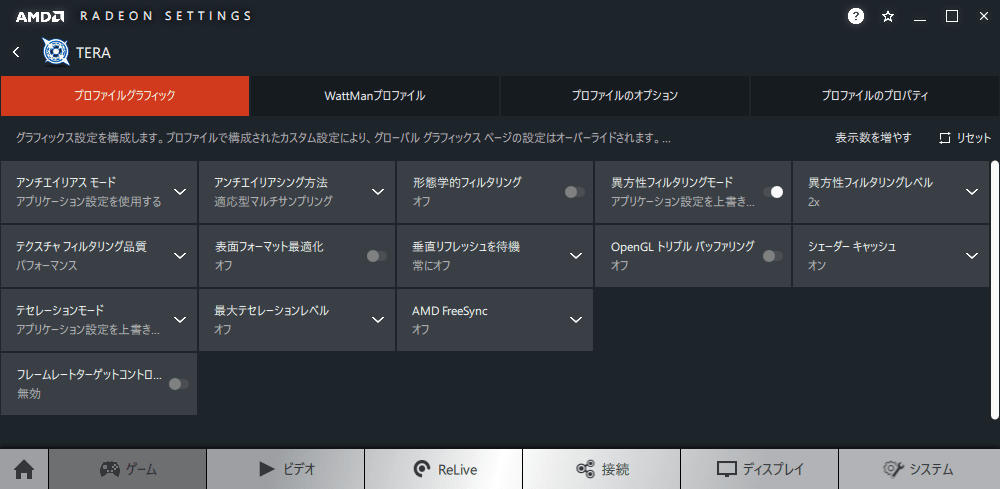Go back using the back arrow
This screenshot has width=1000, height=489.
[x=17, y=52]
